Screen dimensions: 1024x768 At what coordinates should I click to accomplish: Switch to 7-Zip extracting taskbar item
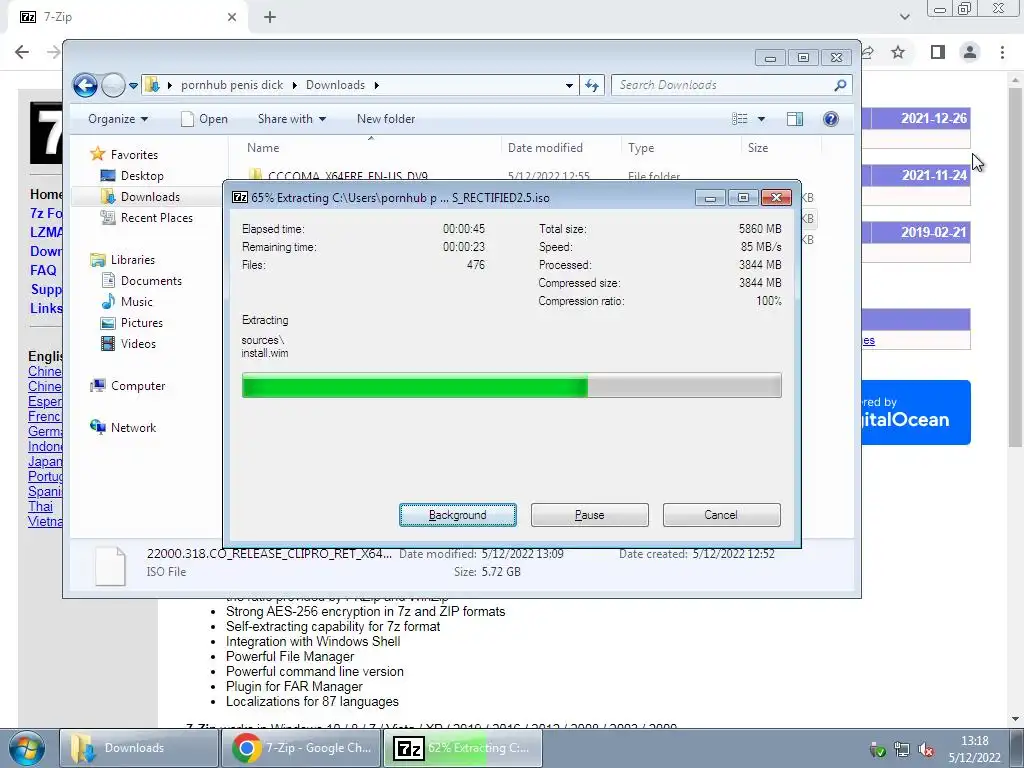463,748
